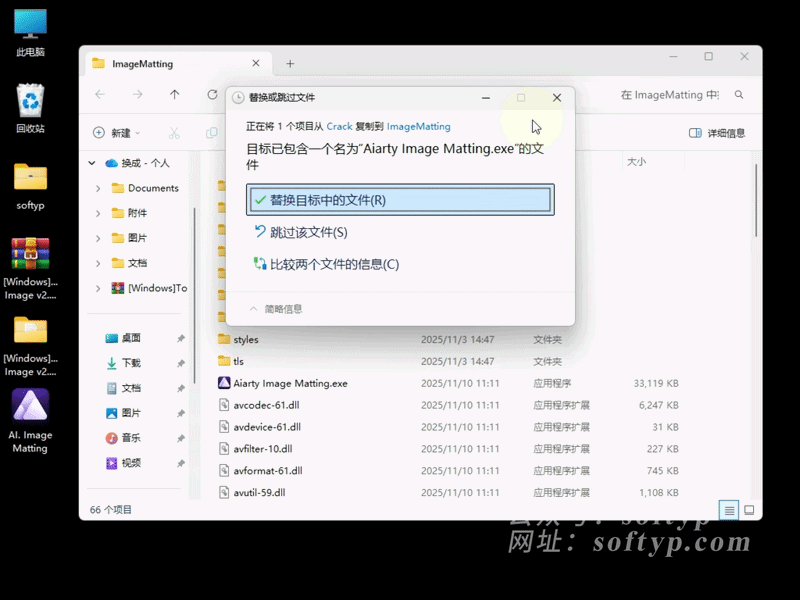The height and width of the screenshot is (600, 800).
Task: Close the ImageMatting tab
Action: coord(256,63)
